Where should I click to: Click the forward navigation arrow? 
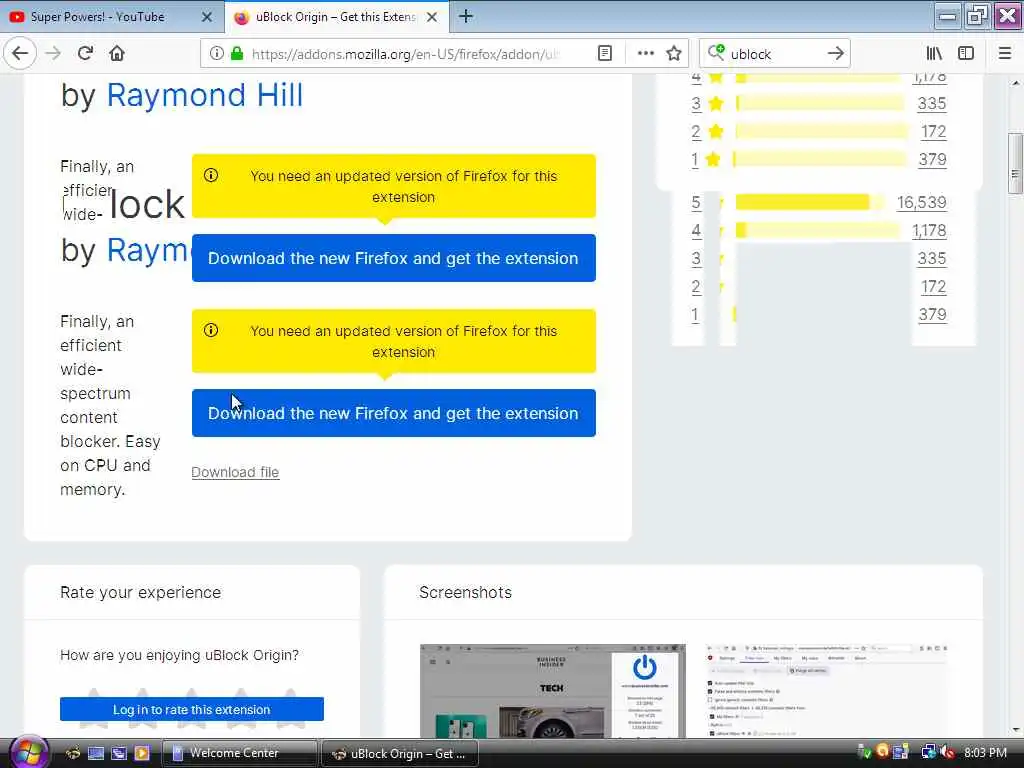point(53,54)
